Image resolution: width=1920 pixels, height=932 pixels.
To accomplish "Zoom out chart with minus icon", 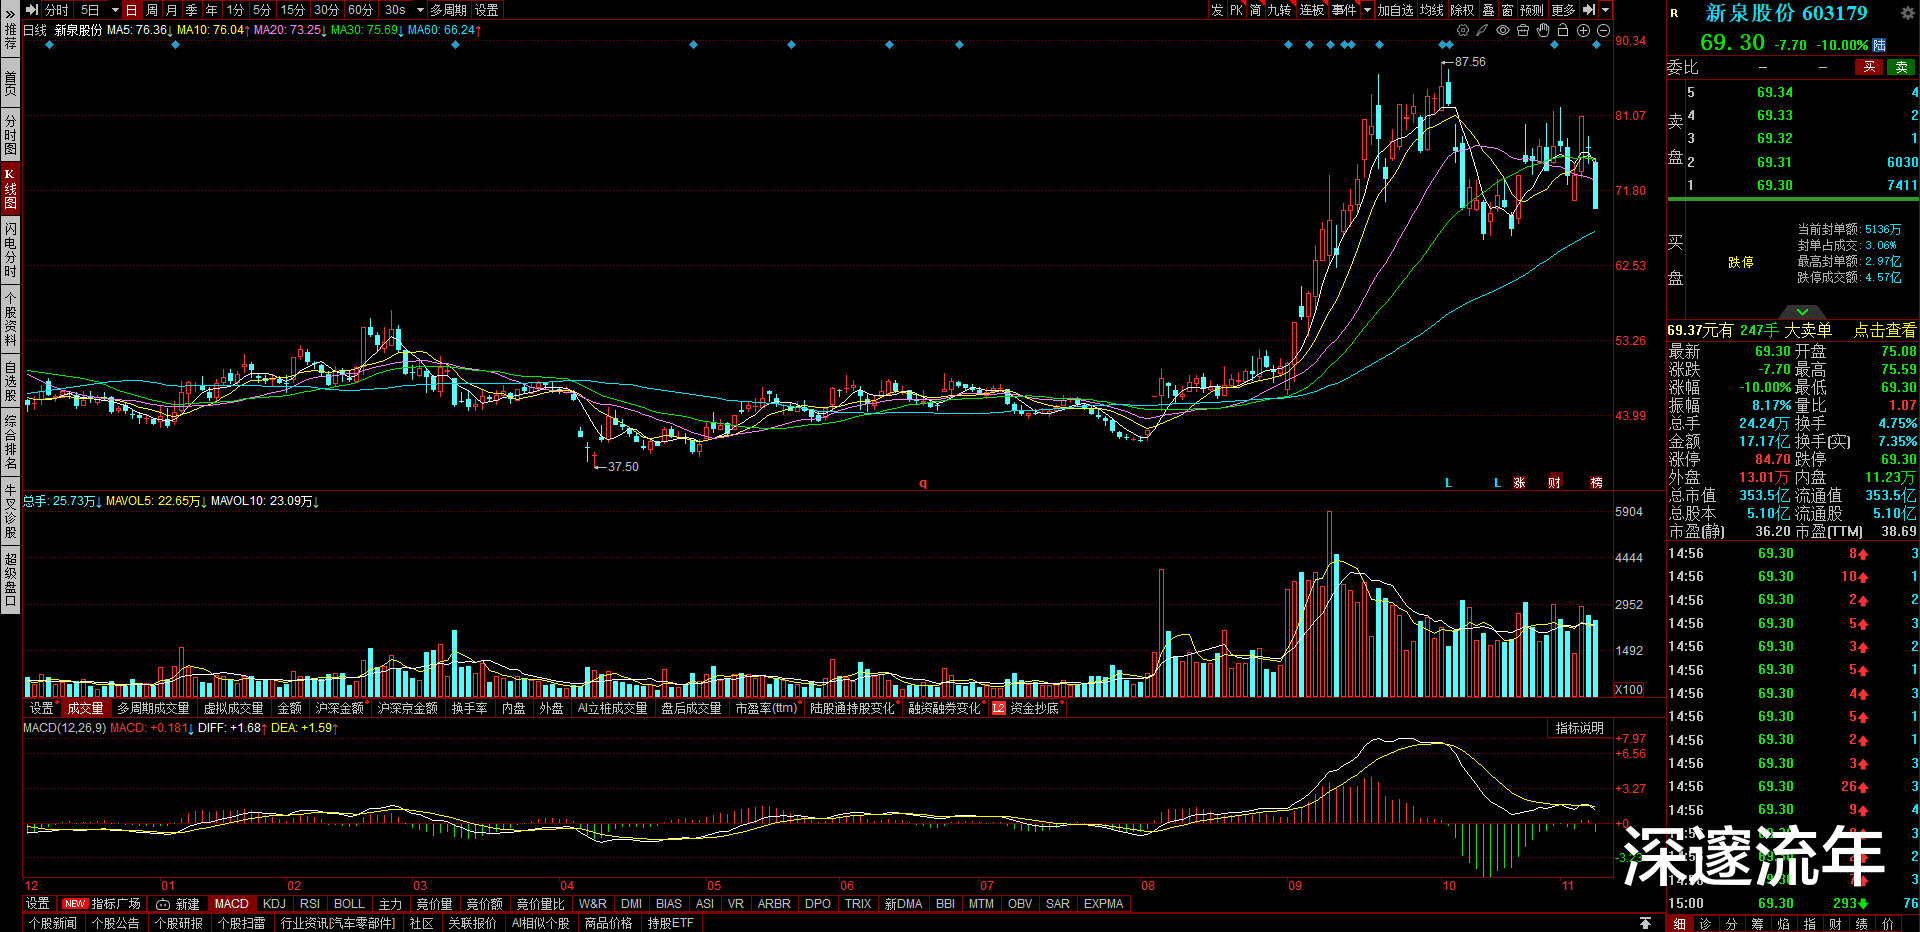I will point(1603,31).
